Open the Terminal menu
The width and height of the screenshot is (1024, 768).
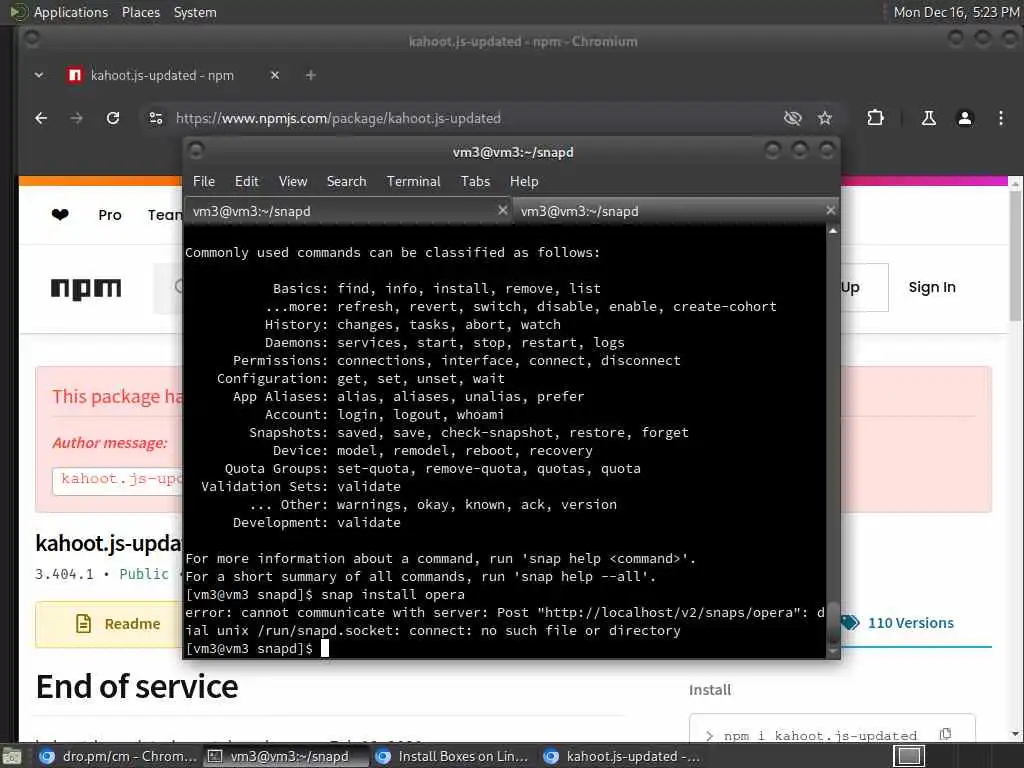click(413, 182)
